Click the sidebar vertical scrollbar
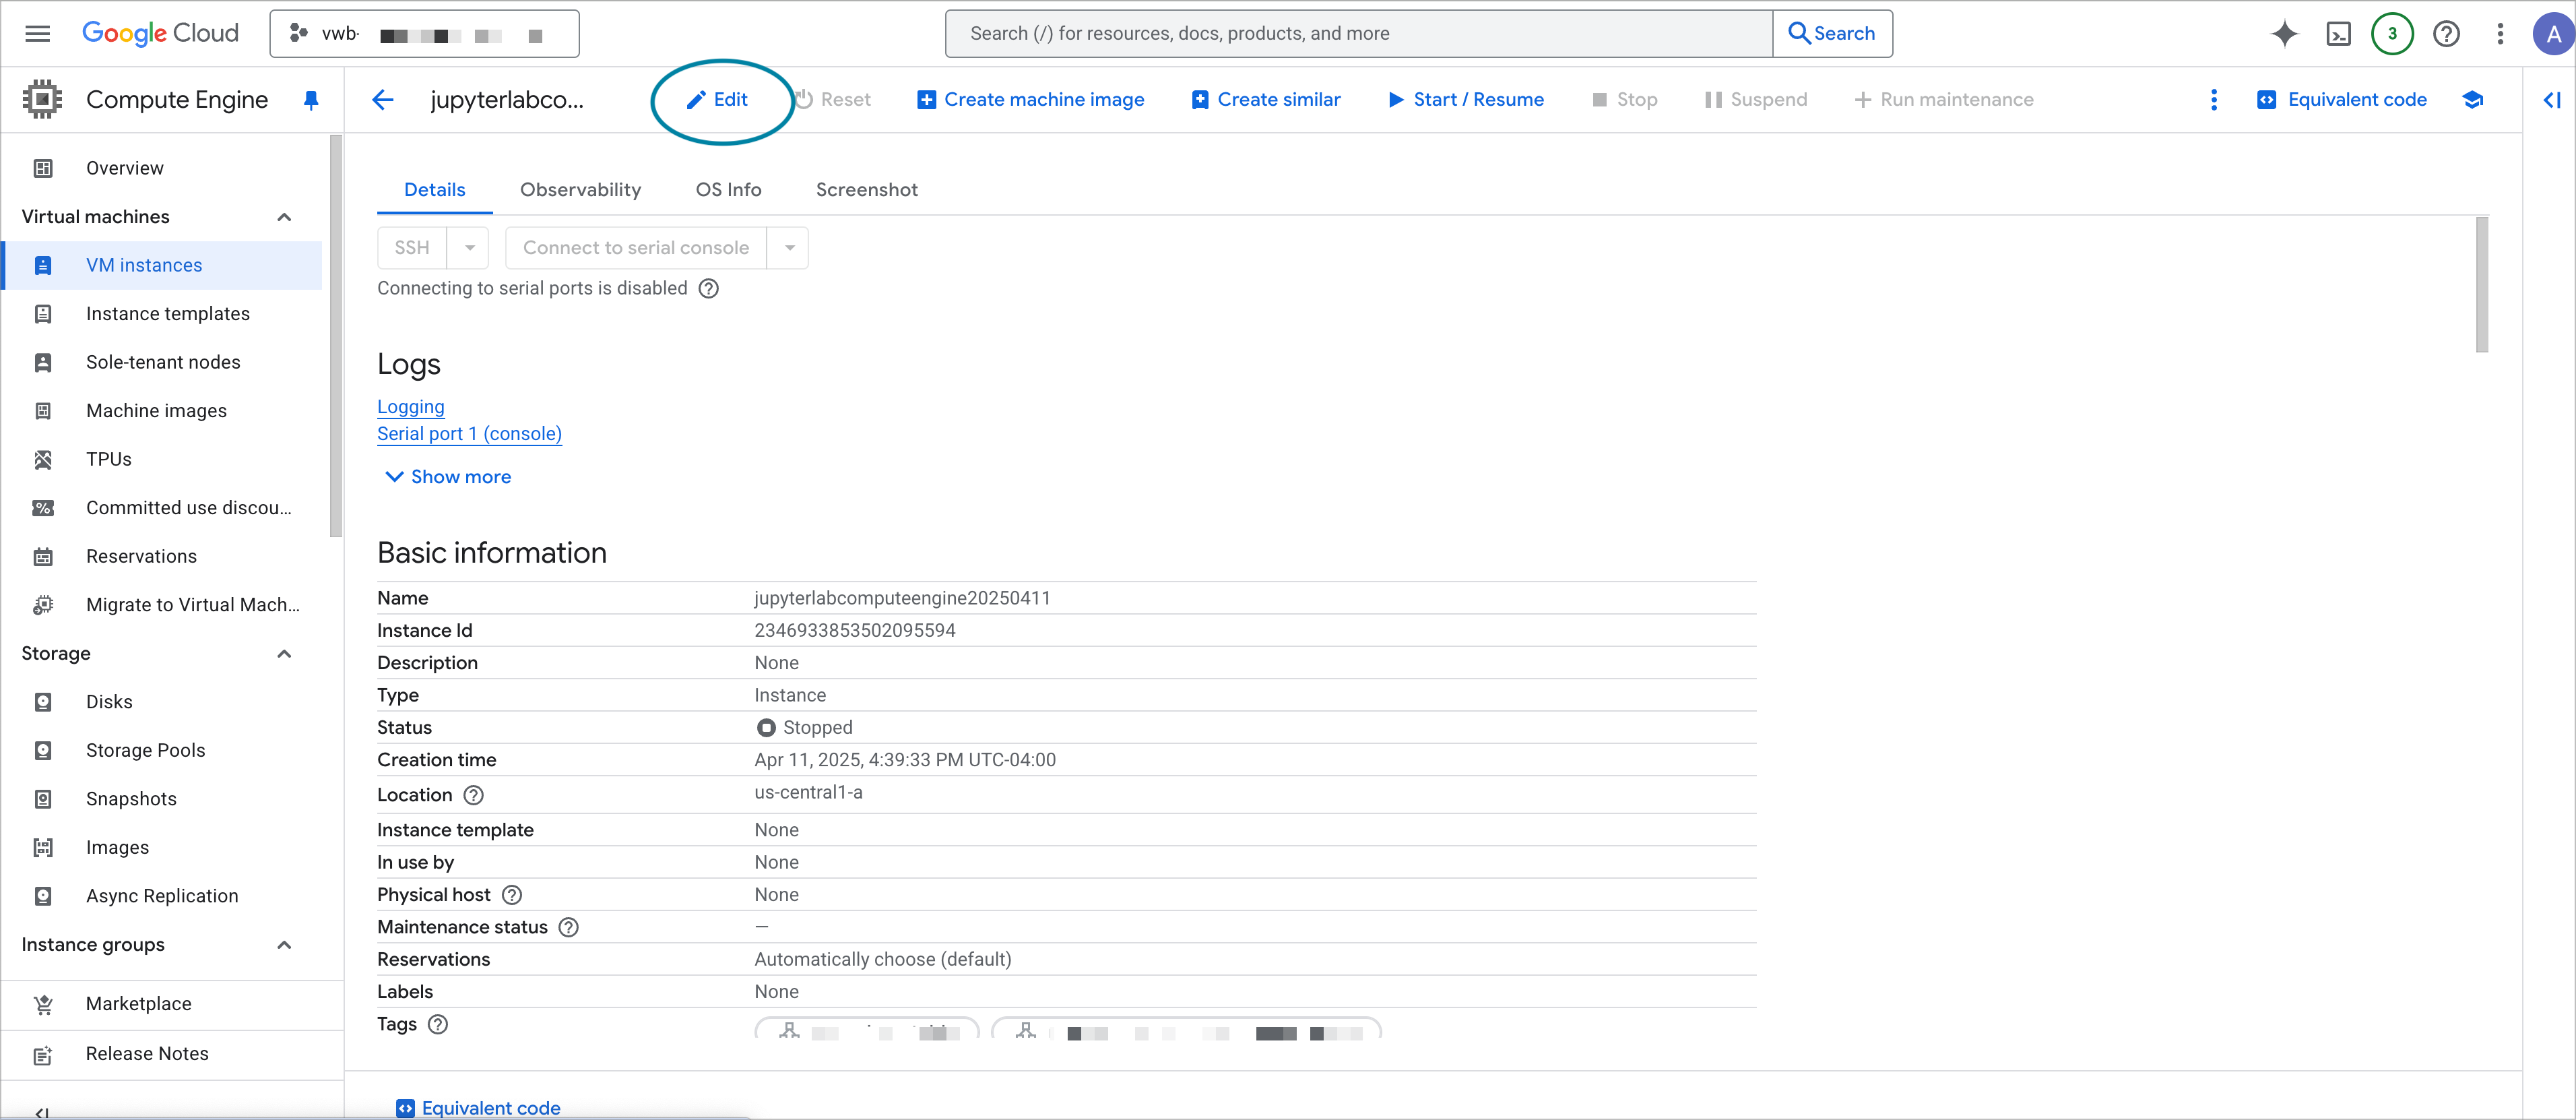This screenshot has height=1120, width=2576. (335, 336)
